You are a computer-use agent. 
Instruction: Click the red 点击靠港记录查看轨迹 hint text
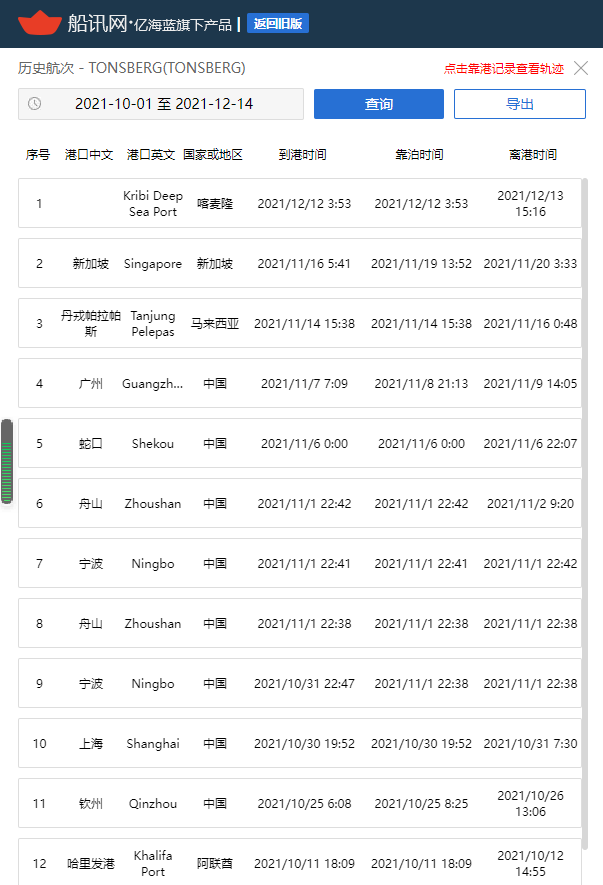coord(504,69)
